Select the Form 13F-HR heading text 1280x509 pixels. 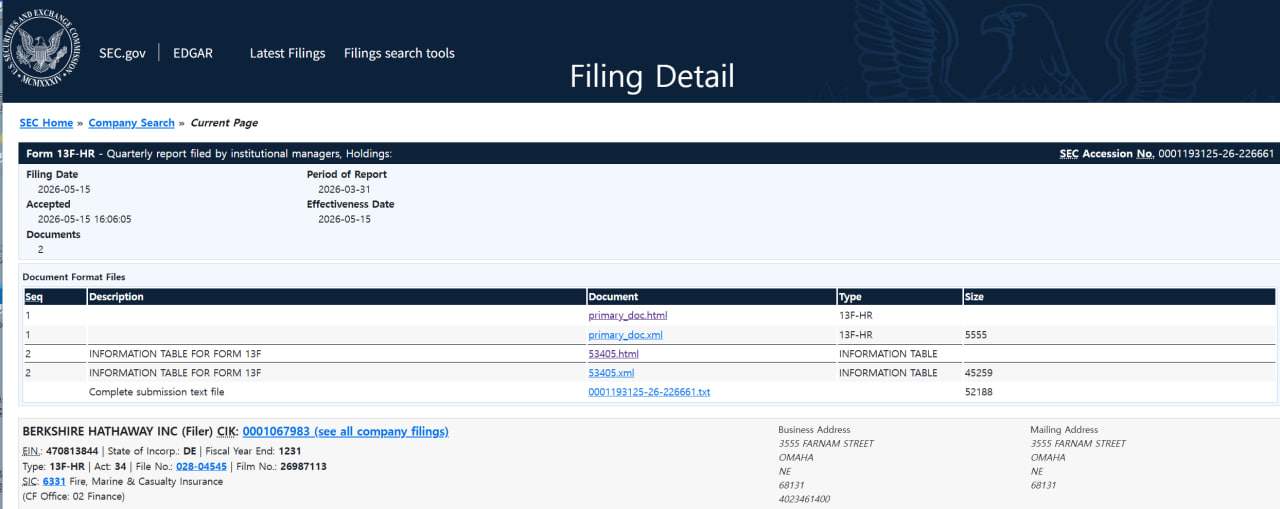pyautogui.click(x=61, y=154)
